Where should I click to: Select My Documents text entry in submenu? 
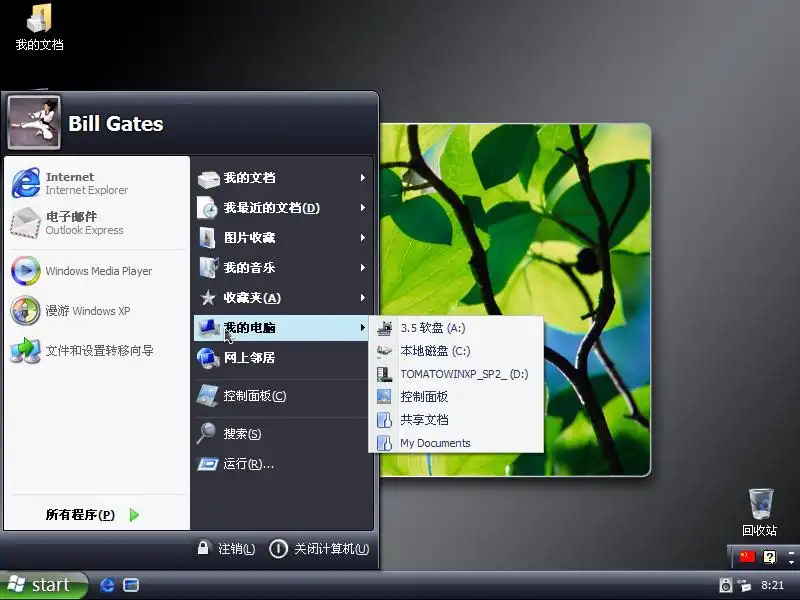coord(435,443)
